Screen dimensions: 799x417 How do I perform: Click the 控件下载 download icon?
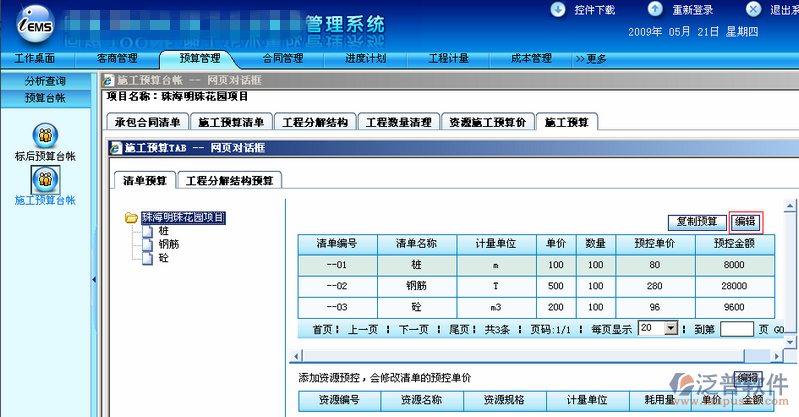[557, 9]
